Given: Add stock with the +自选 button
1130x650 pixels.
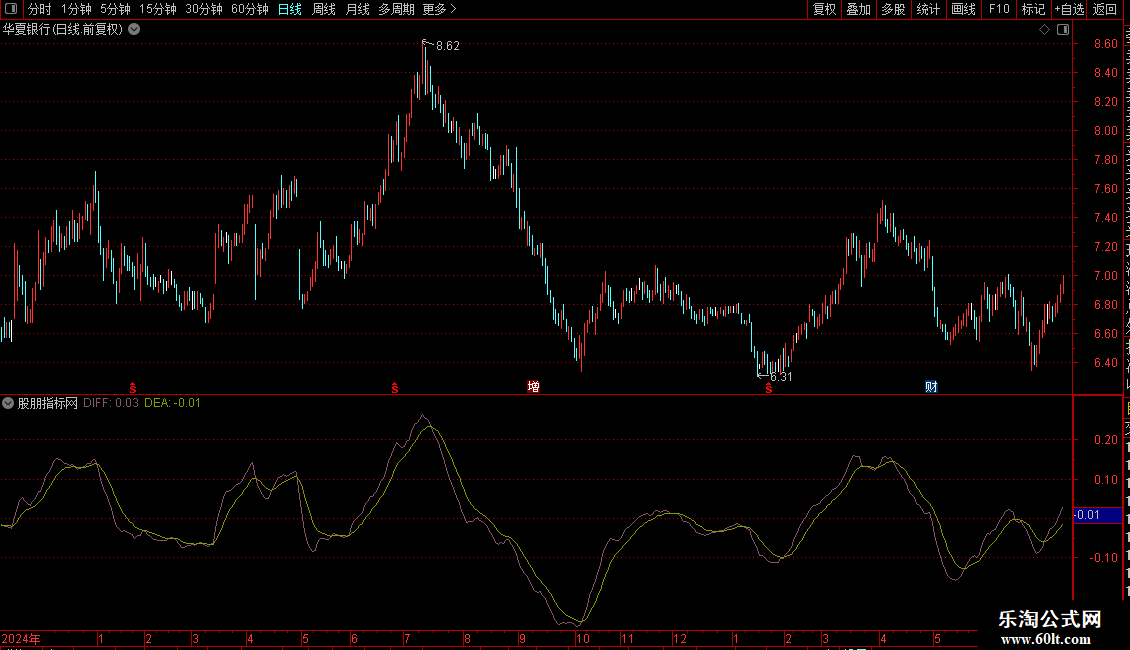Looking at the screenshot, I should click(x=1069, y=9).
